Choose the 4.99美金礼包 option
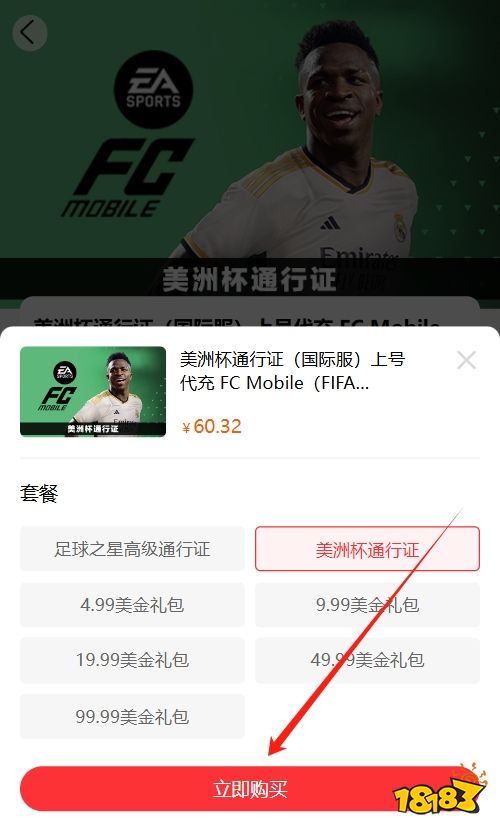500x831 pixels. 132,605
